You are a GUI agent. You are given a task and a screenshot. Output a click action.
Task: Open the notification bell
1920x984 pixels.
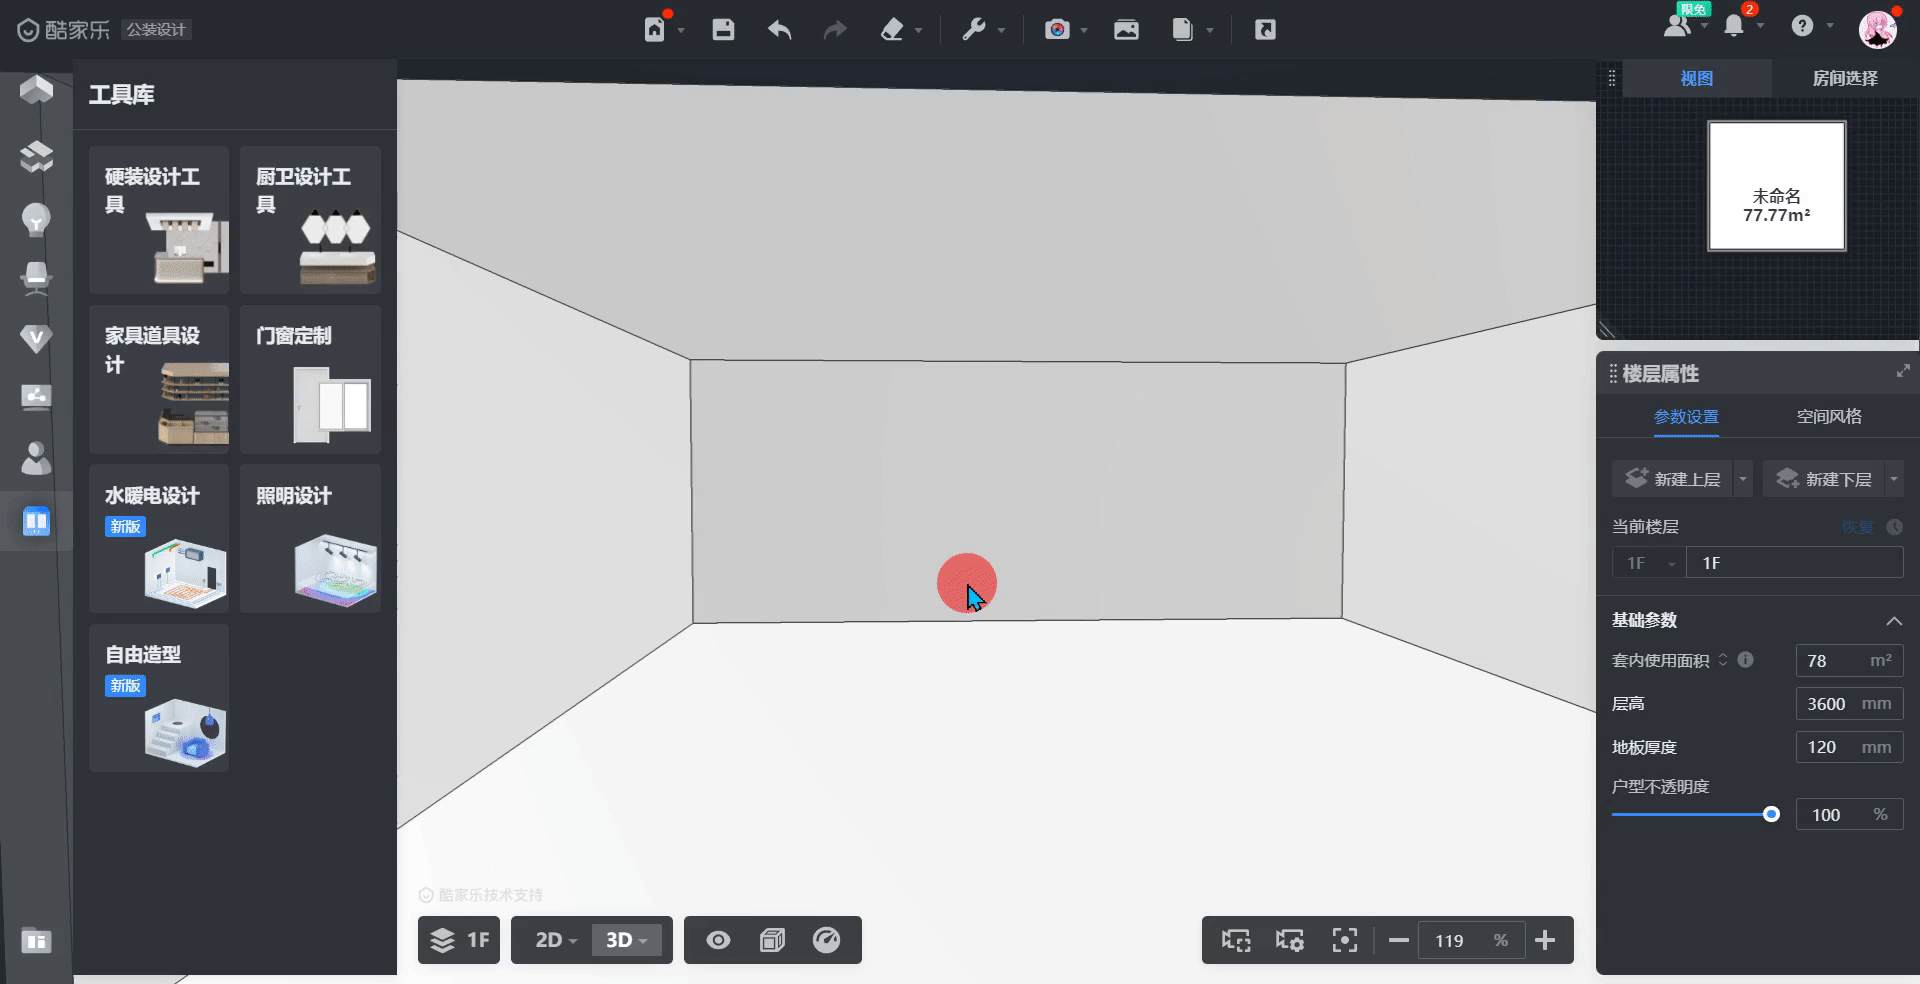tap(1734, 27)
